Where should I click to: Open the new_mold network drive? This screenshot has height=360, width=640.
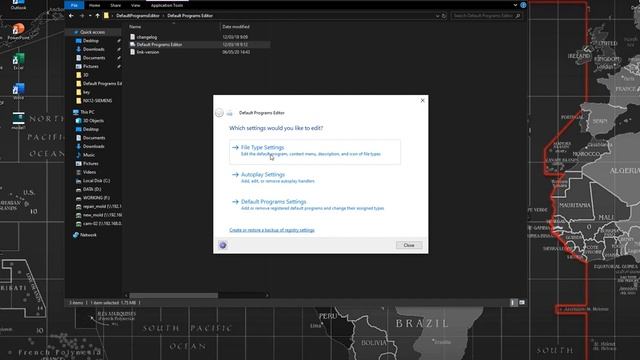102,215
